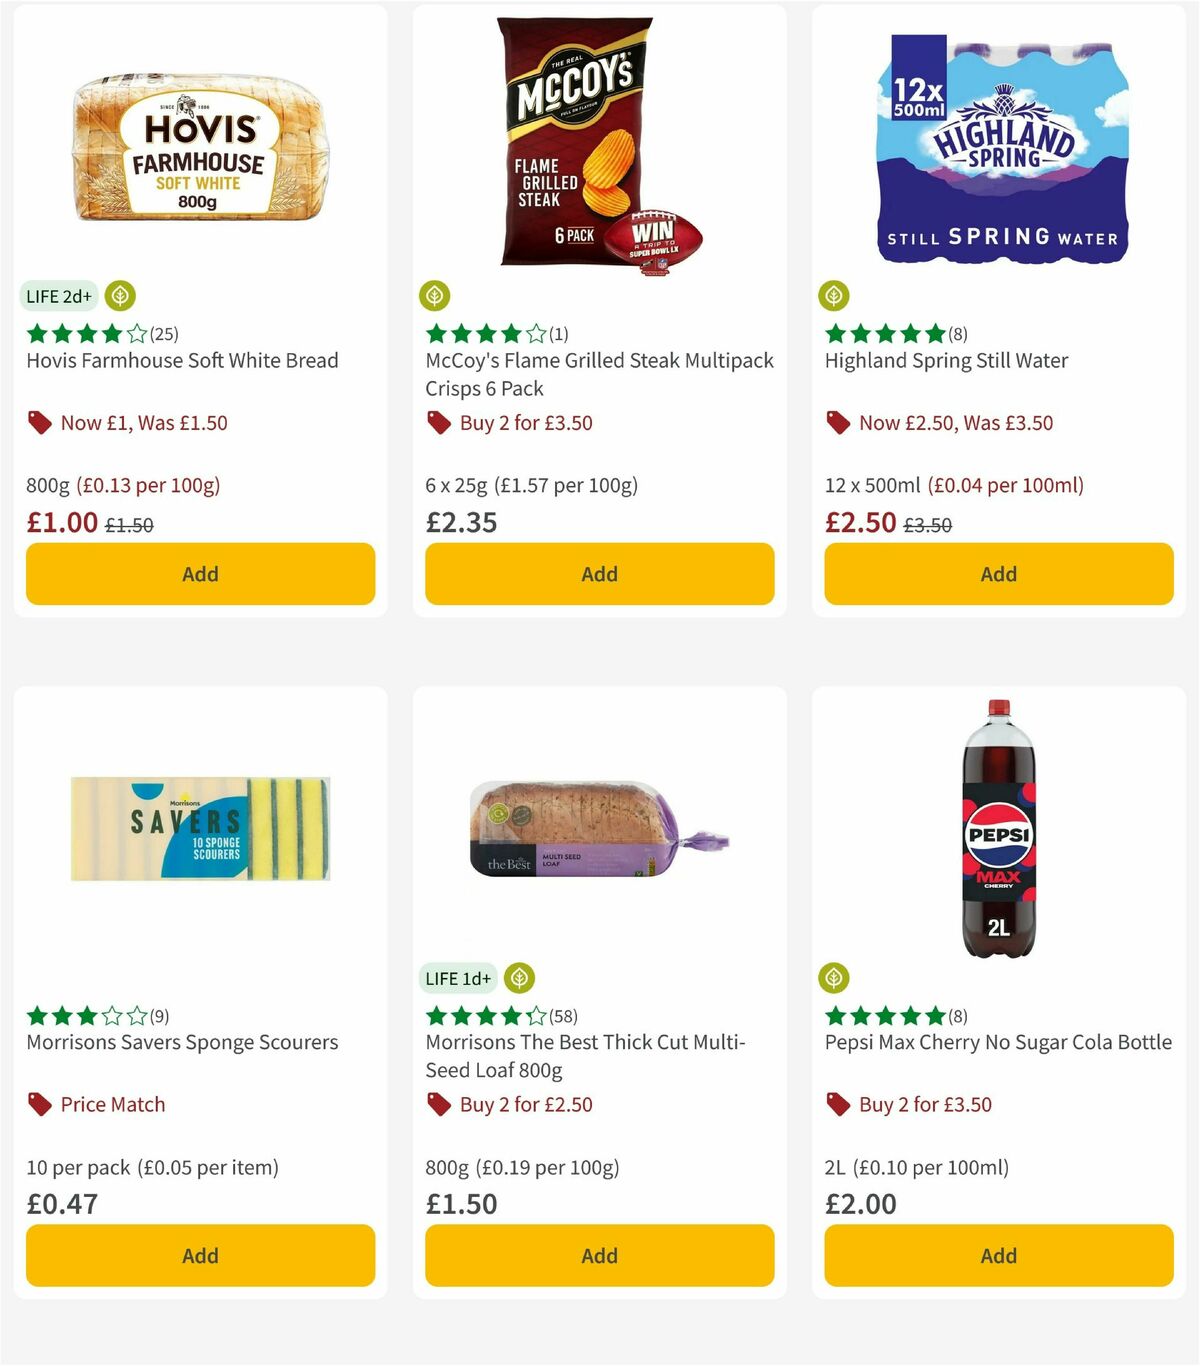This screenshot has height=1366, width=1200.
Task: Select the leaf sustainability icon on McCoy's crisps
Action: click(434, 296)
